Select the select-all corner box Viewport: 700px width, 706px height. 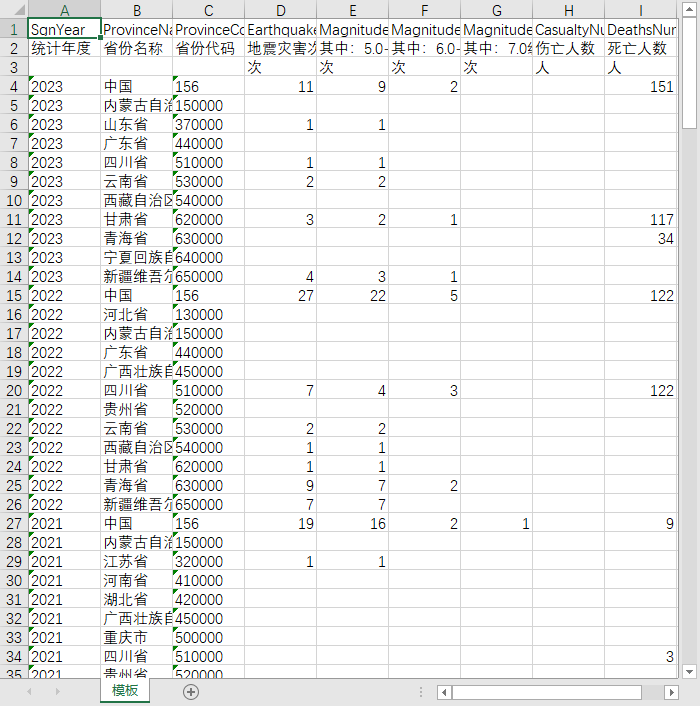pos(14,10)
